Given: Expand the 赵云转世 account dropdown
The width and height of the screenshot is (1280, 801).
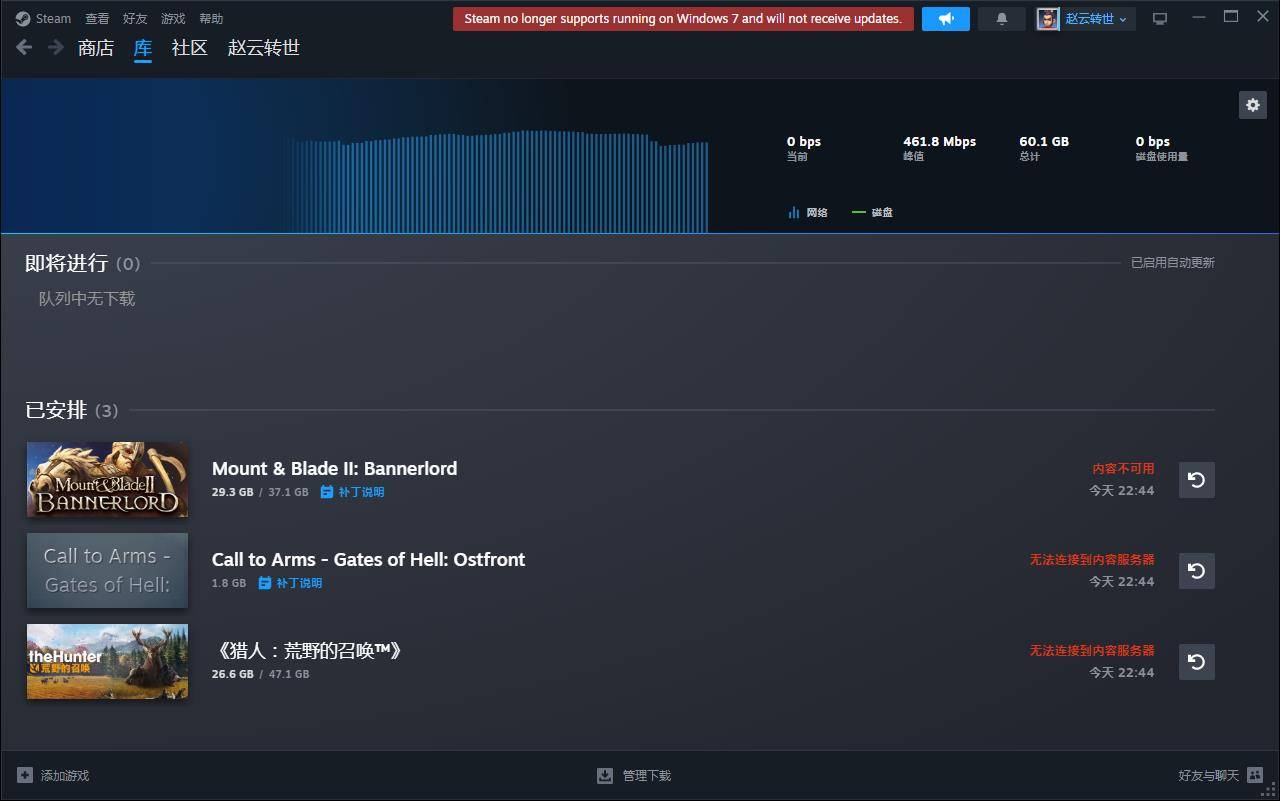Looking at the screenshot, I should pyautogui.click(x=1085, y=19).
